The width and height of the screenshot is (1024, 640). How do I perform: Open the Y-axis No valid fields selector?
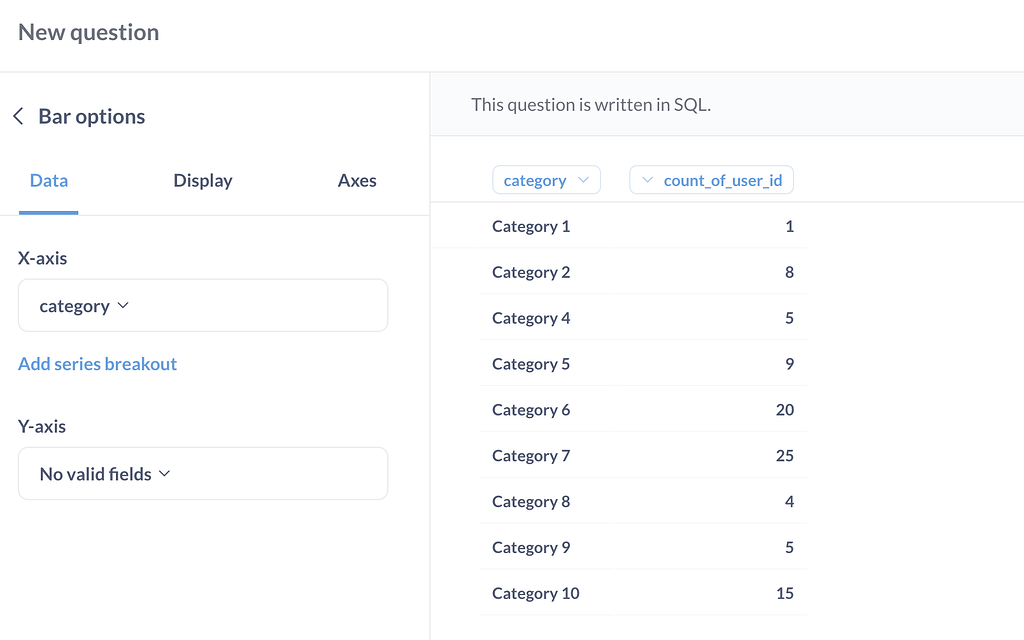[x=203, y=474]
